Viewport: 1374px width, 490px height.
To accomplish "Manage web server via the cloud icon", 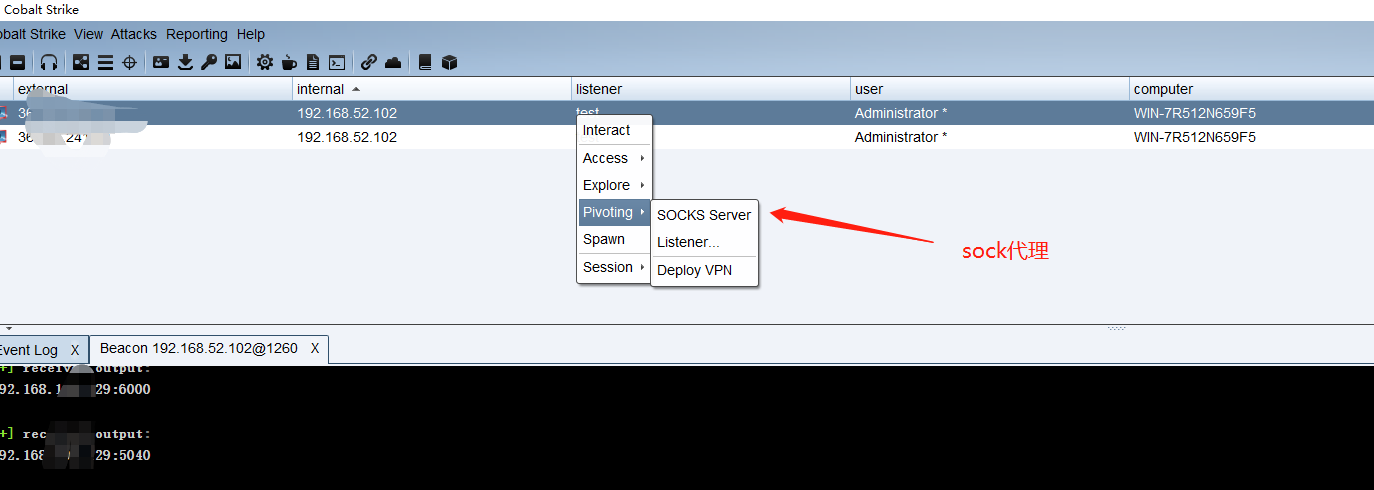I will [x=393, y=62].
